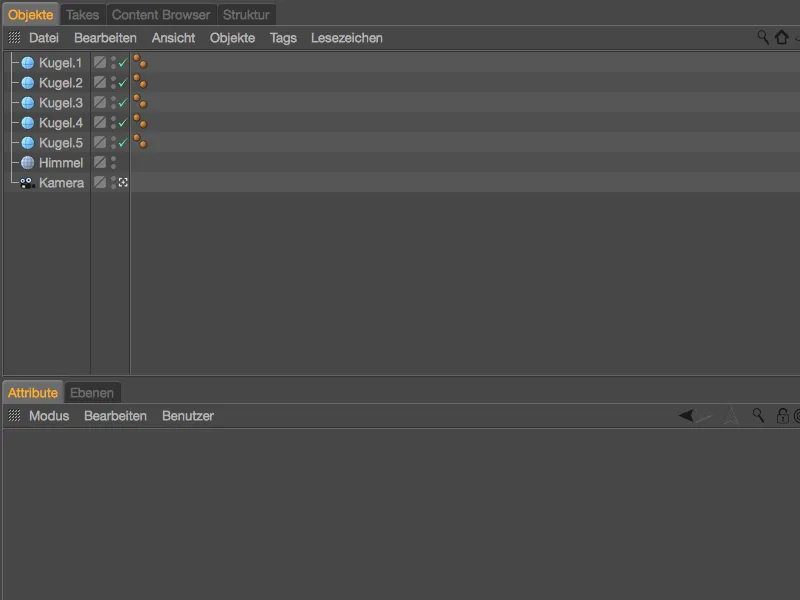
Task: Toggle visibility dots of Kugel.4
Action: click(113, 122)
